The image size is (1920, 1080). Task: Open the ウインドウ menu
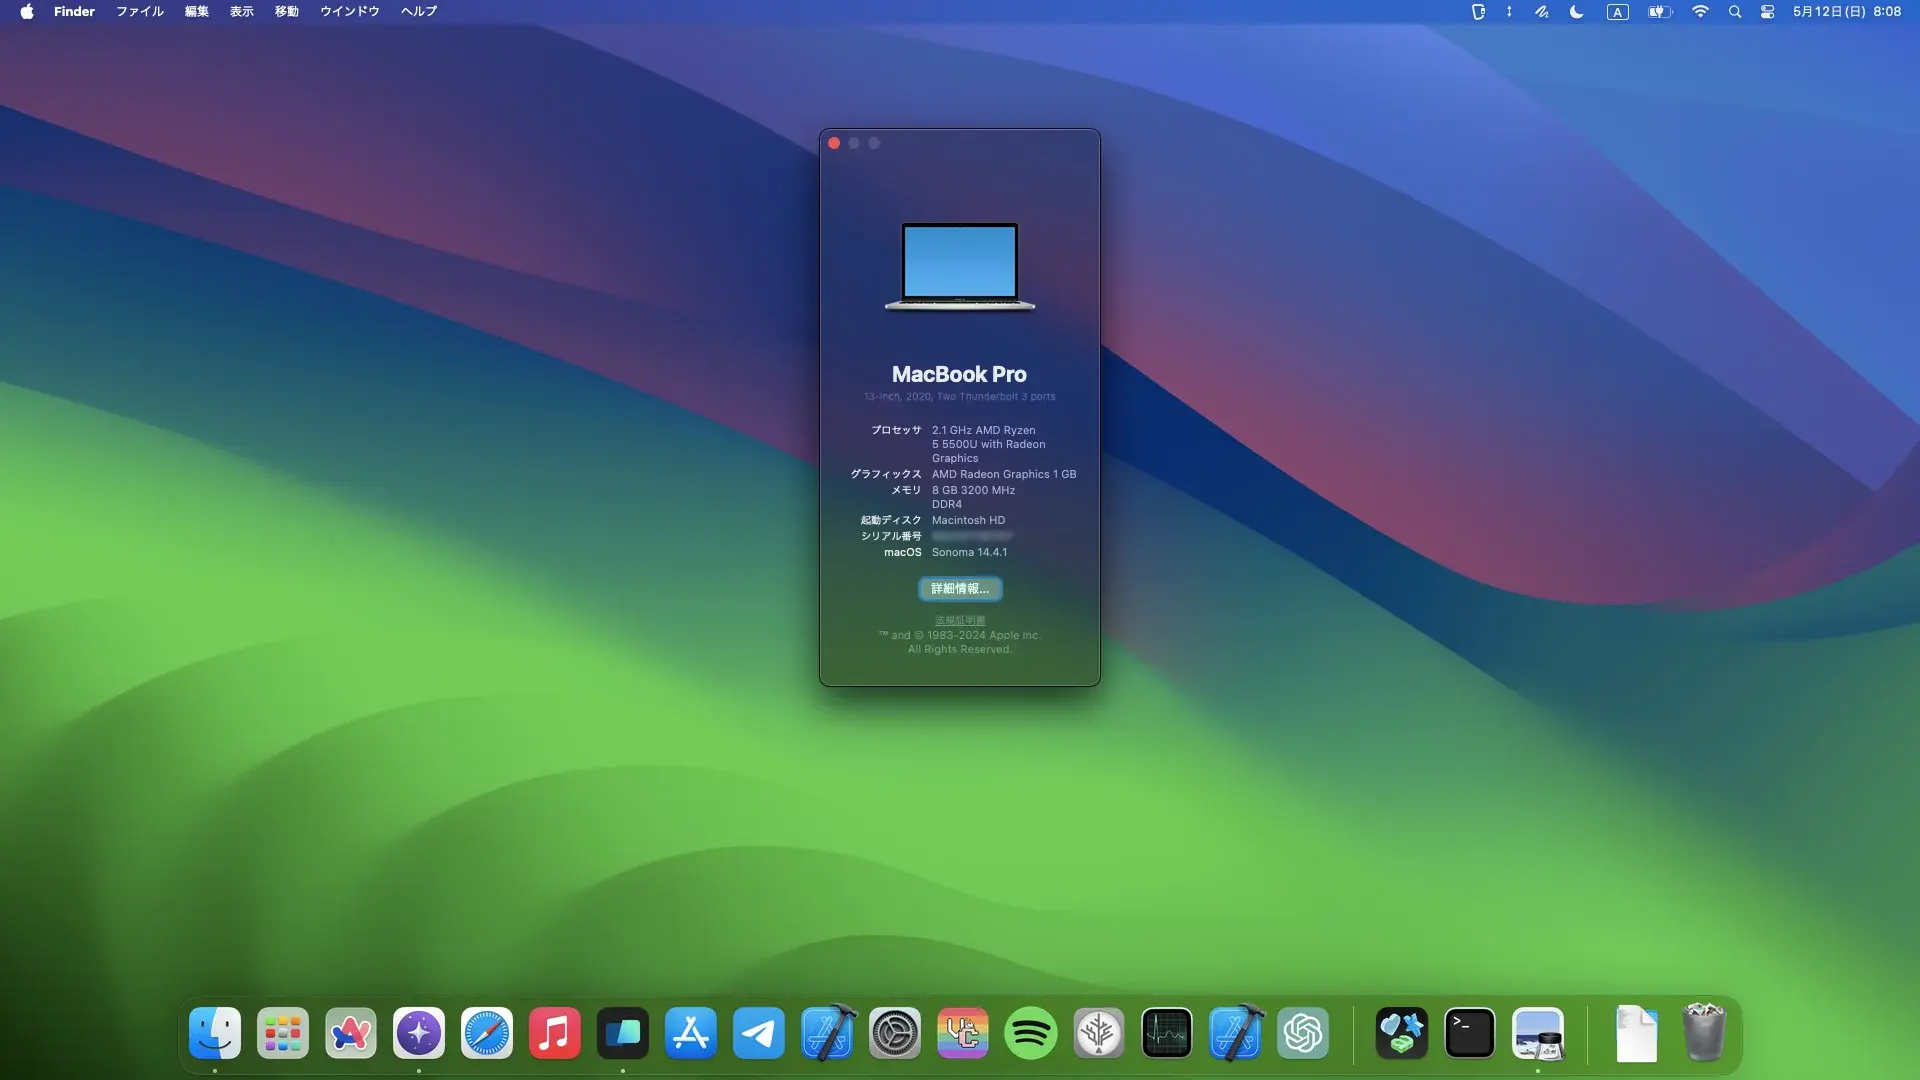pos(350,12)
